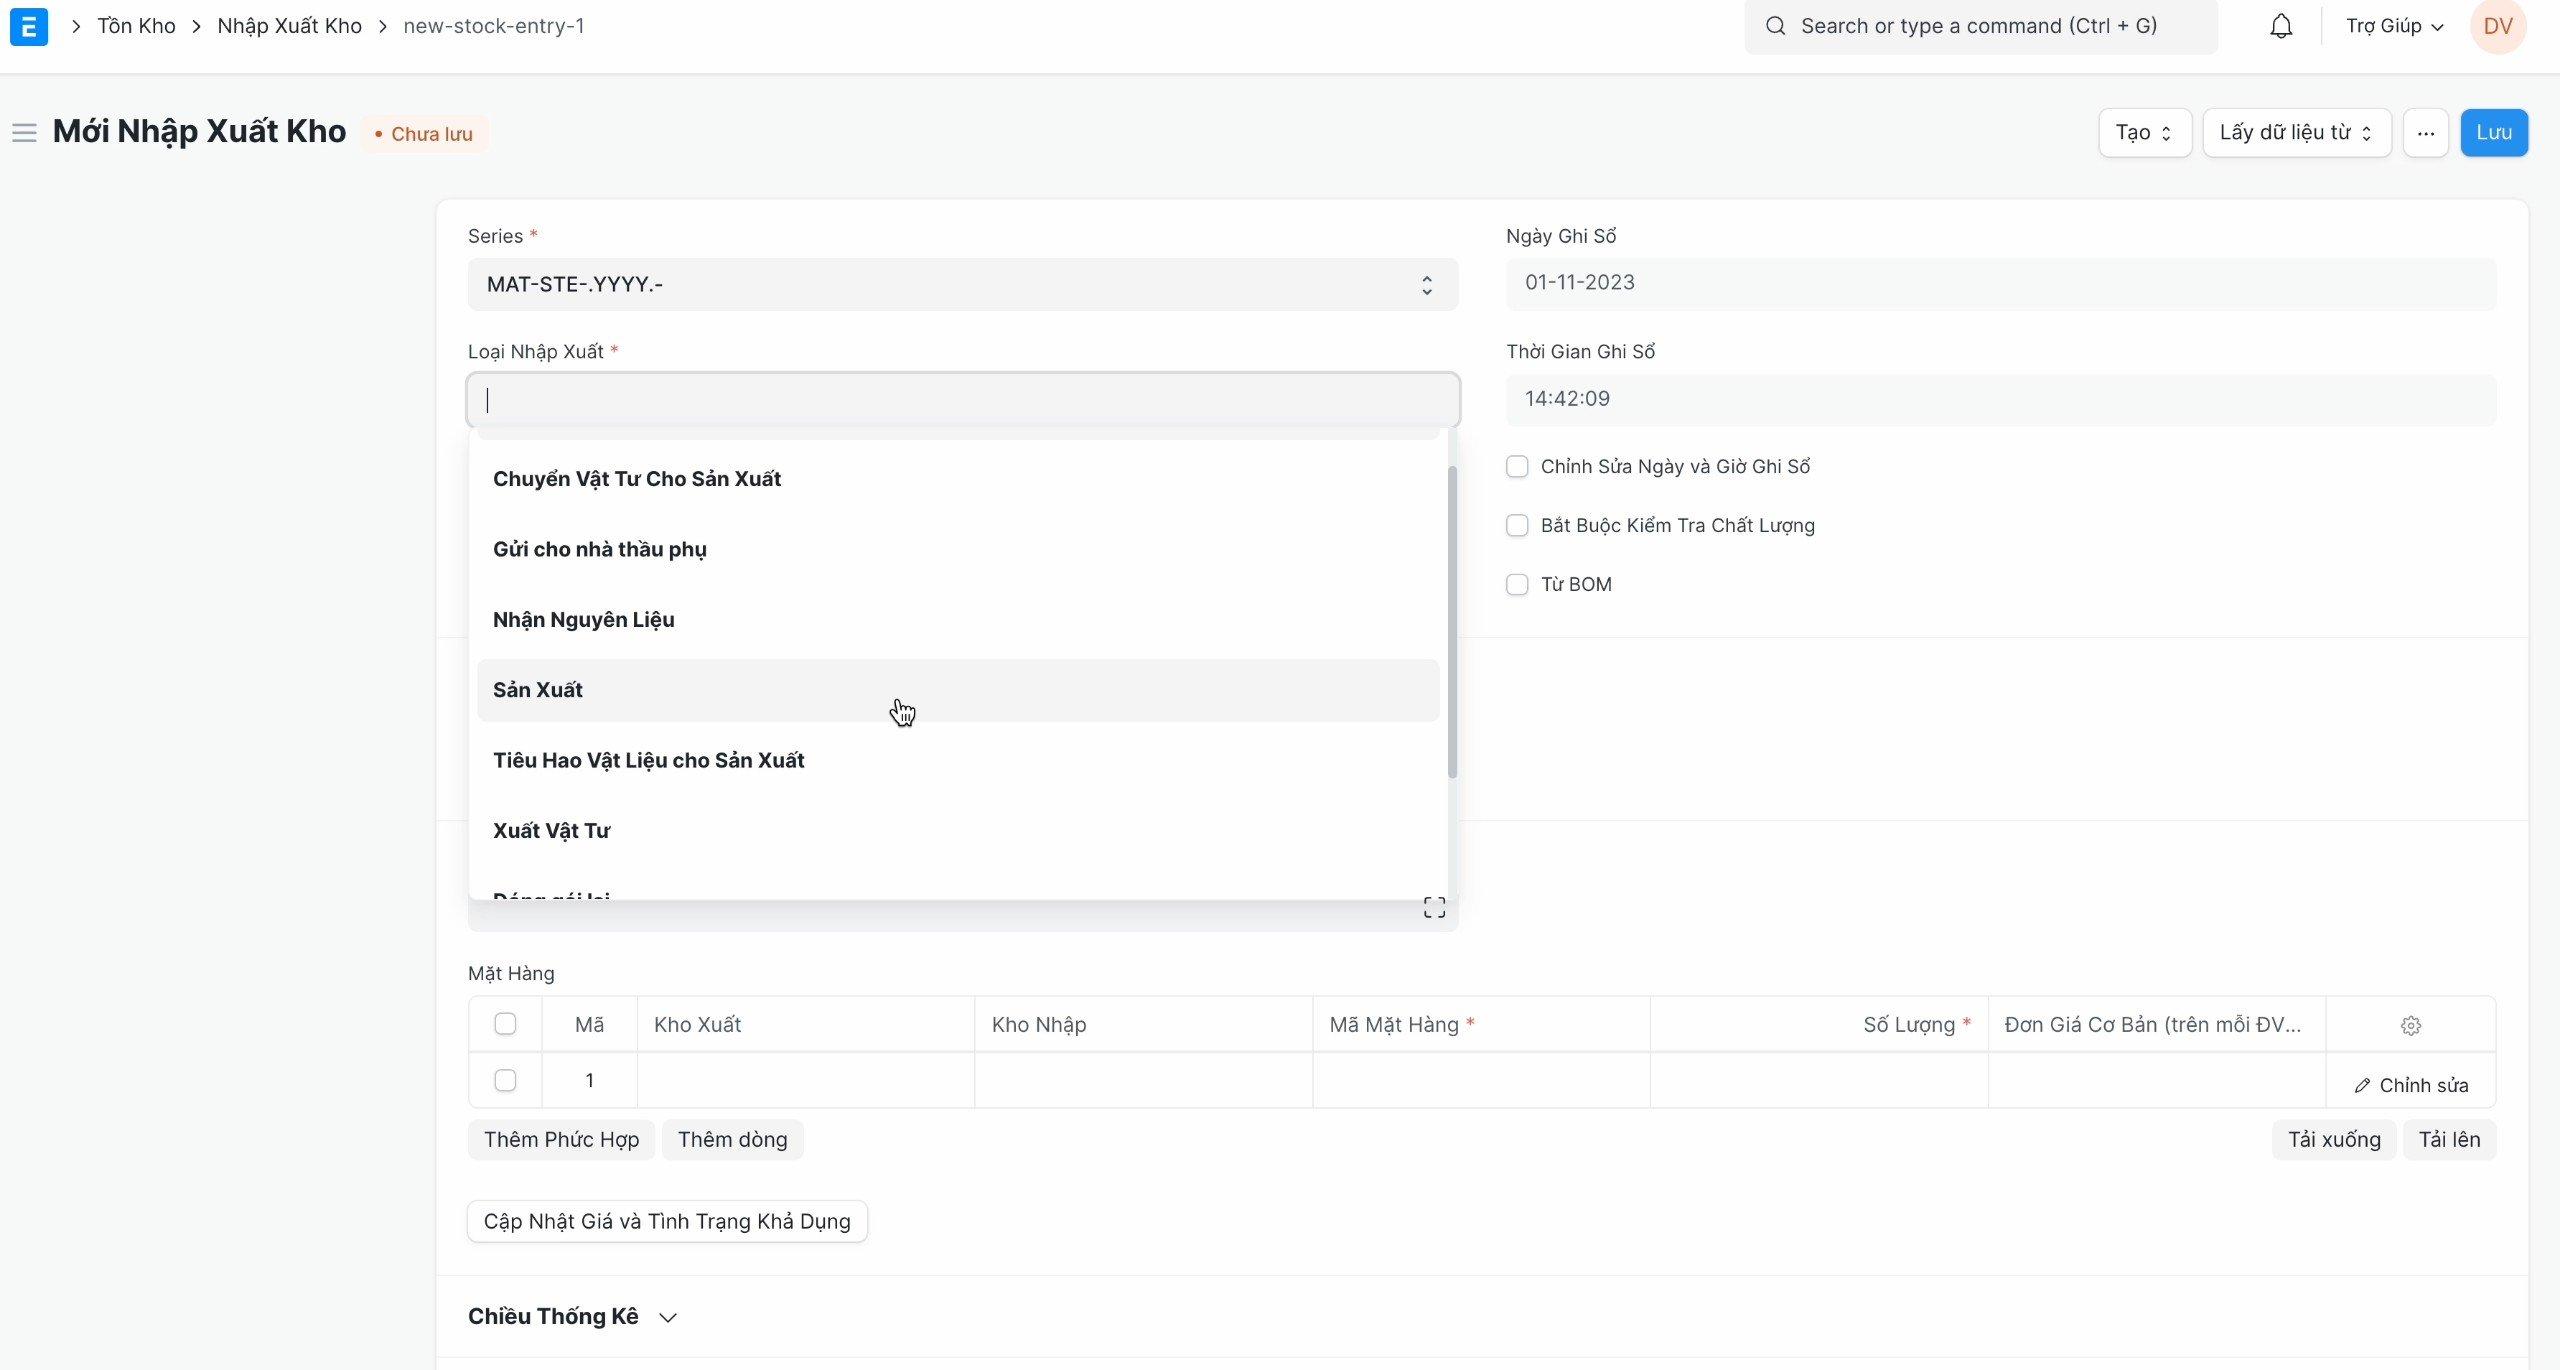Click Cập Nhật Giá và Tình Trạng Khả Dụng button
This screenshot has height=1370, width=2560.
665,1221
